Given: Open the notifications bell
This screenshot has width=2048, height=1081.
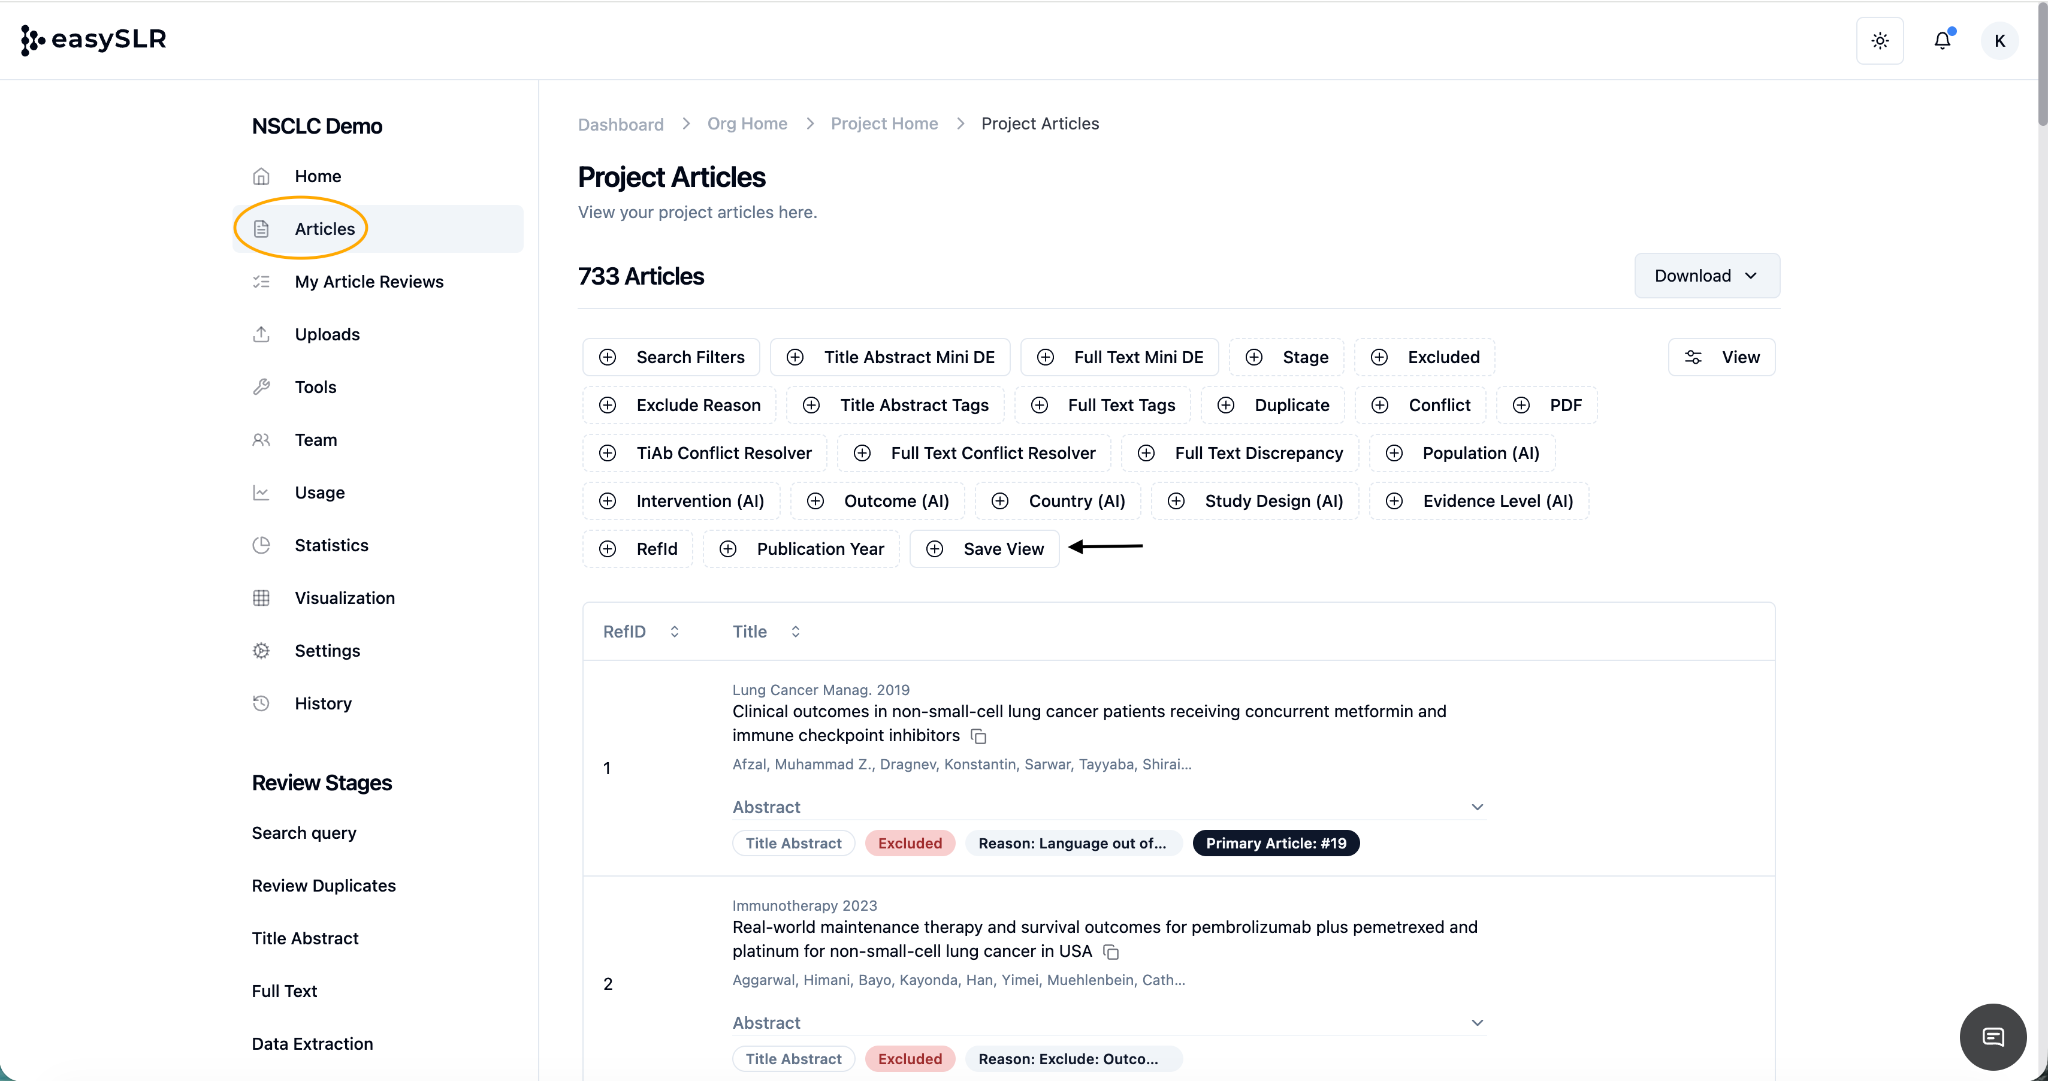Looking at the screenshot, I should pyautogui.click(x=1942, y=41).
